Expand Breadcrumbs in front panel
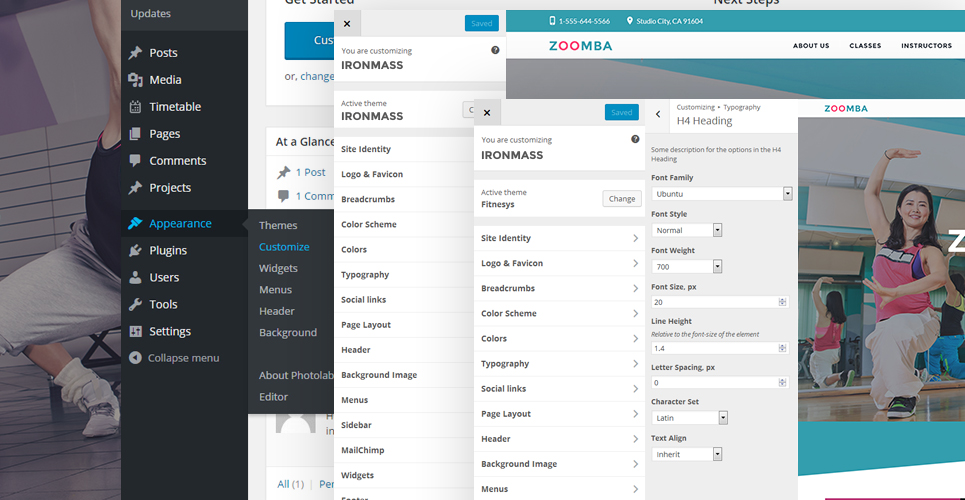 coord(559,288)
